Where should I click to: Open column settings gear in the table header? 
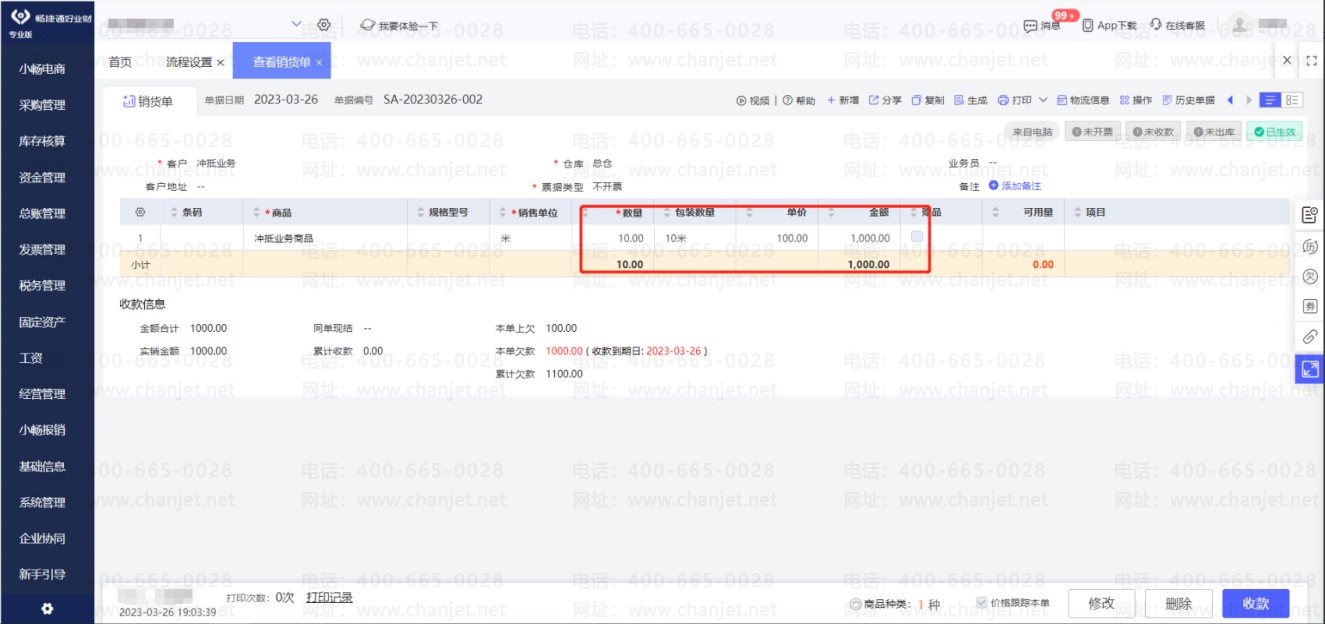click(140, 212)
